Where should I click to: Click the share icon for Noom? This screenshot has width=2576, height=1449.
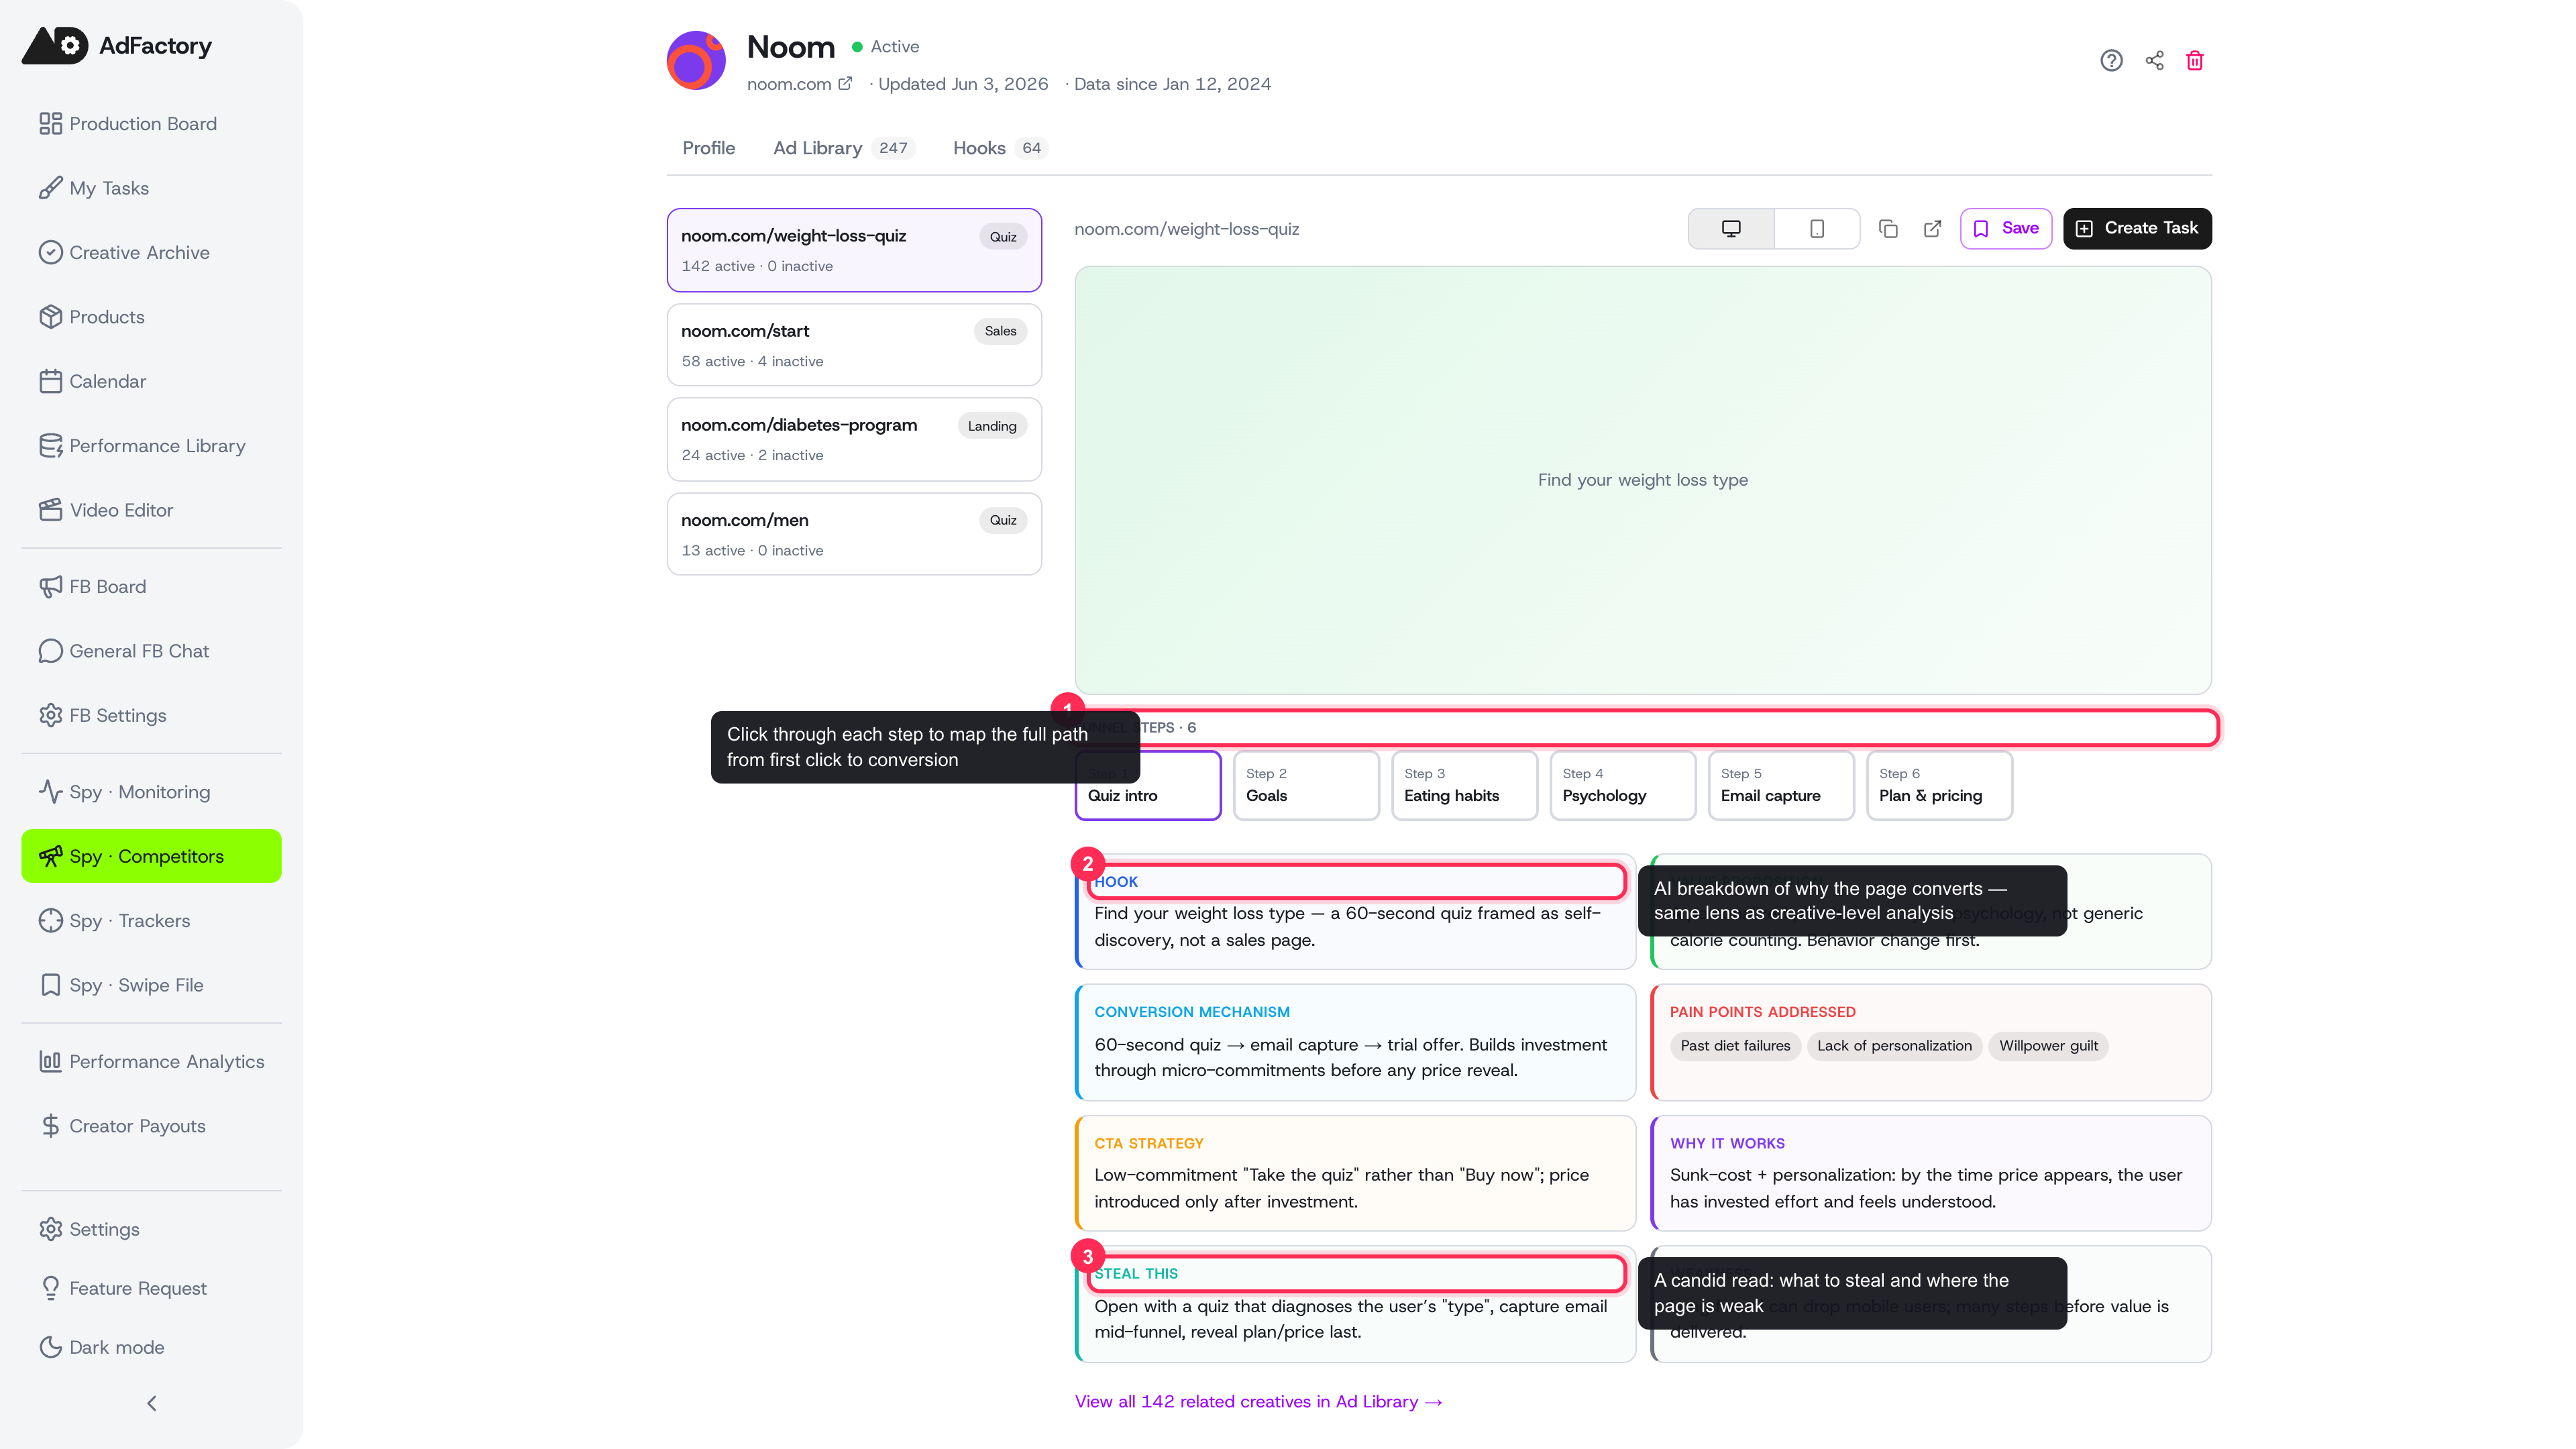[x=2154, y=61]
